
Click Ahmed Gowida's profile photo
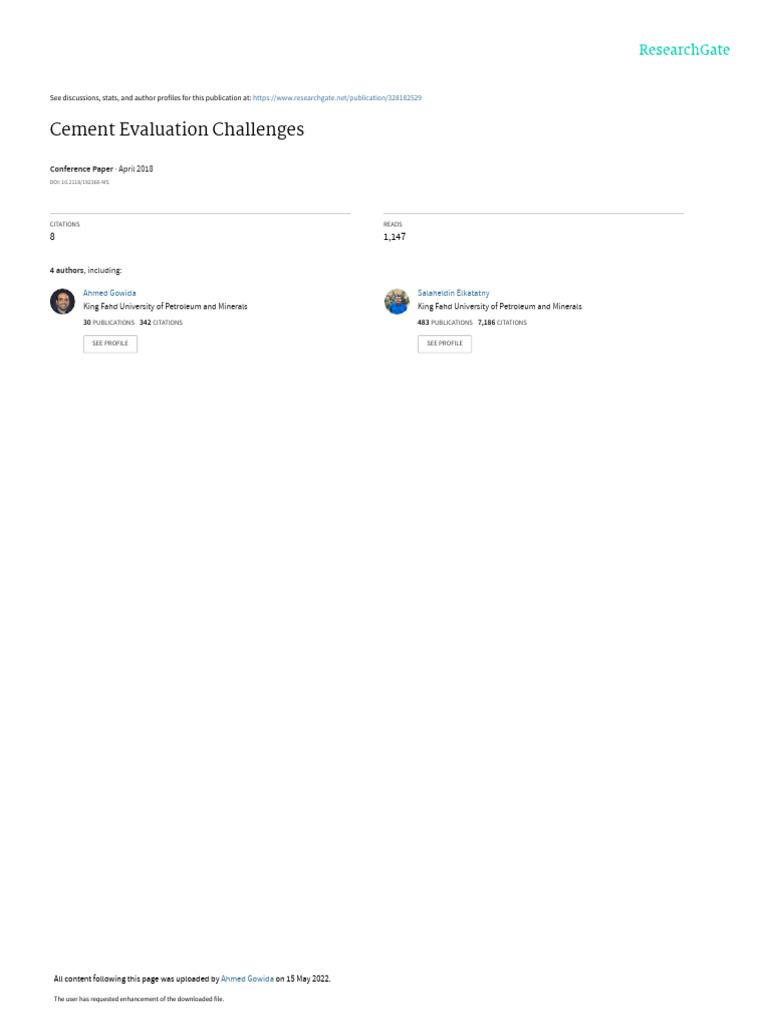point(63,302)
